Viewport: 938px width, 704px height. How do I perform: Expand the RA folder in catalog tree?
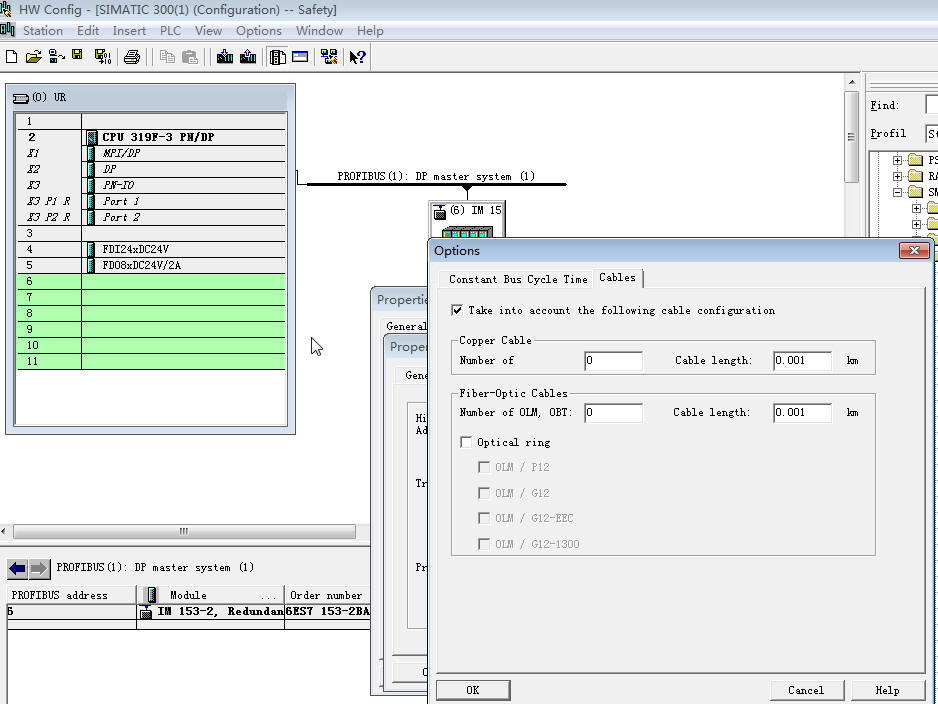[897, 176]
